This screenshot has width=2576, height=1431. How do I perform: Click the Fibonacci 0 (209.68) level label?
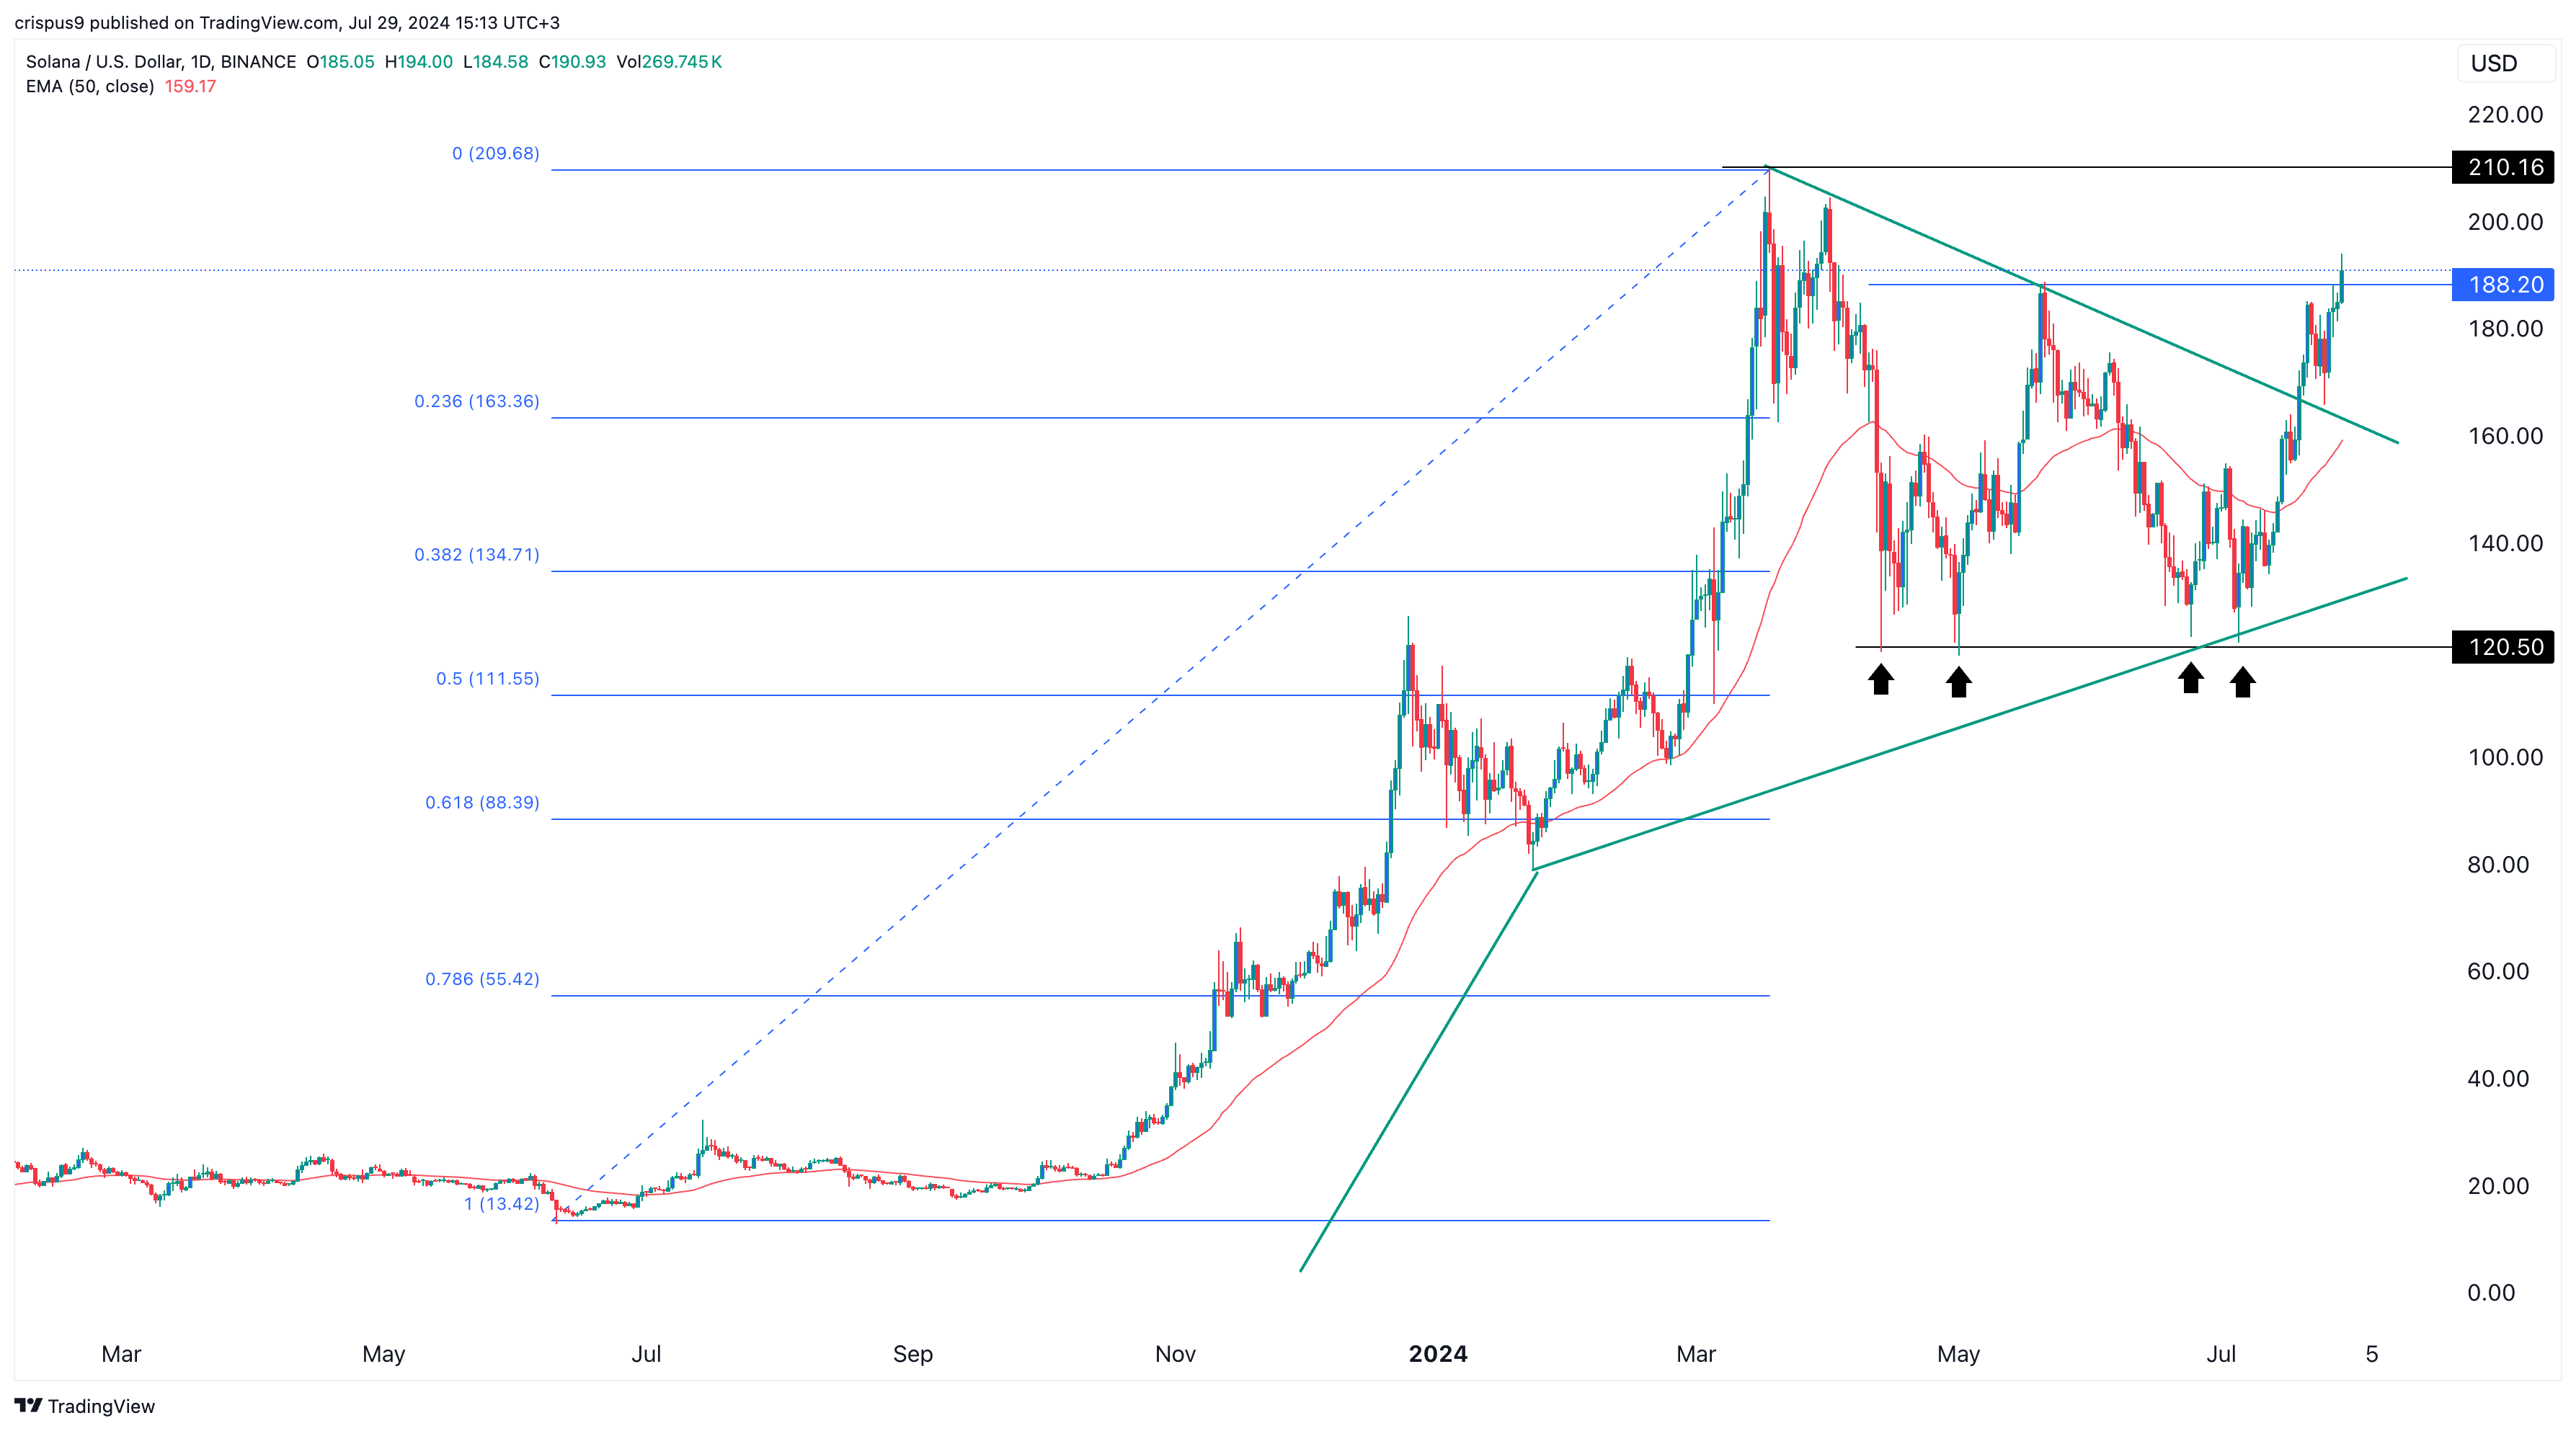(496, 153)
